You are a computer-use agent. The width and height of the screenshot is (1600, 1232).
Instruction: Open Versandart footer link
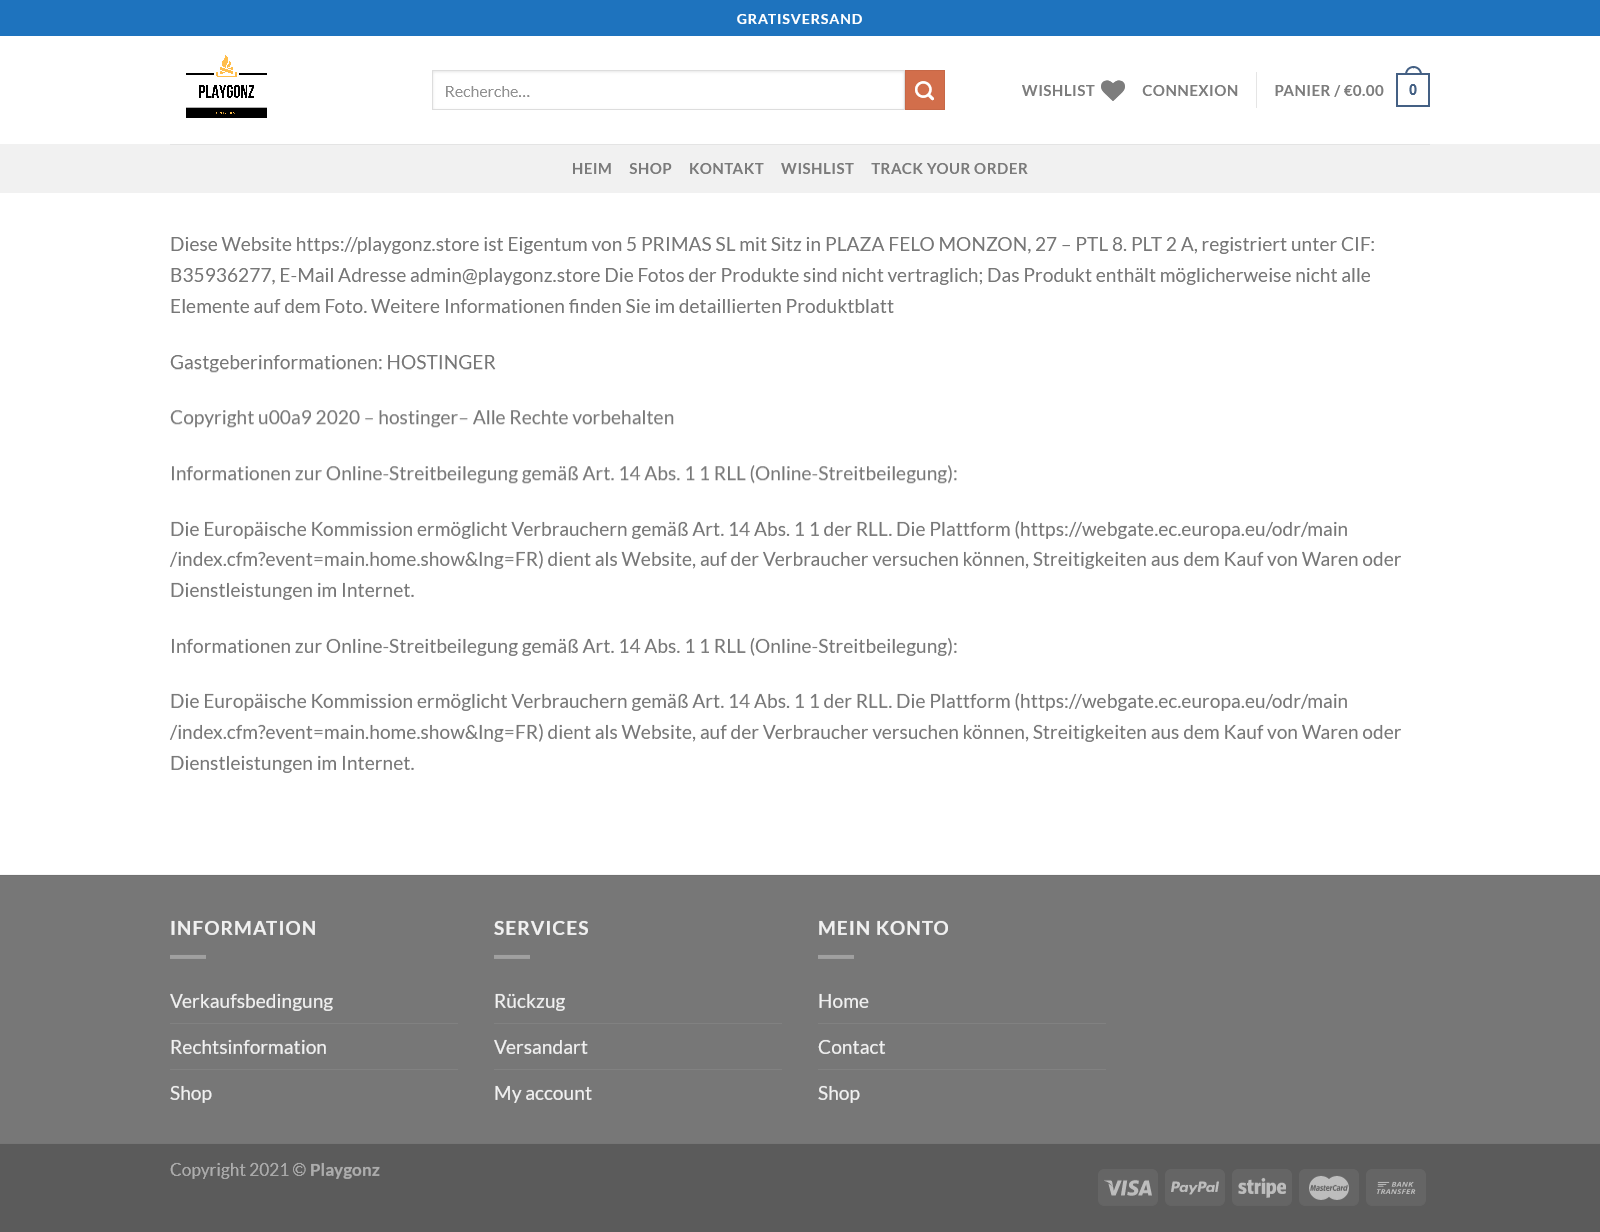pos(541,1047)
